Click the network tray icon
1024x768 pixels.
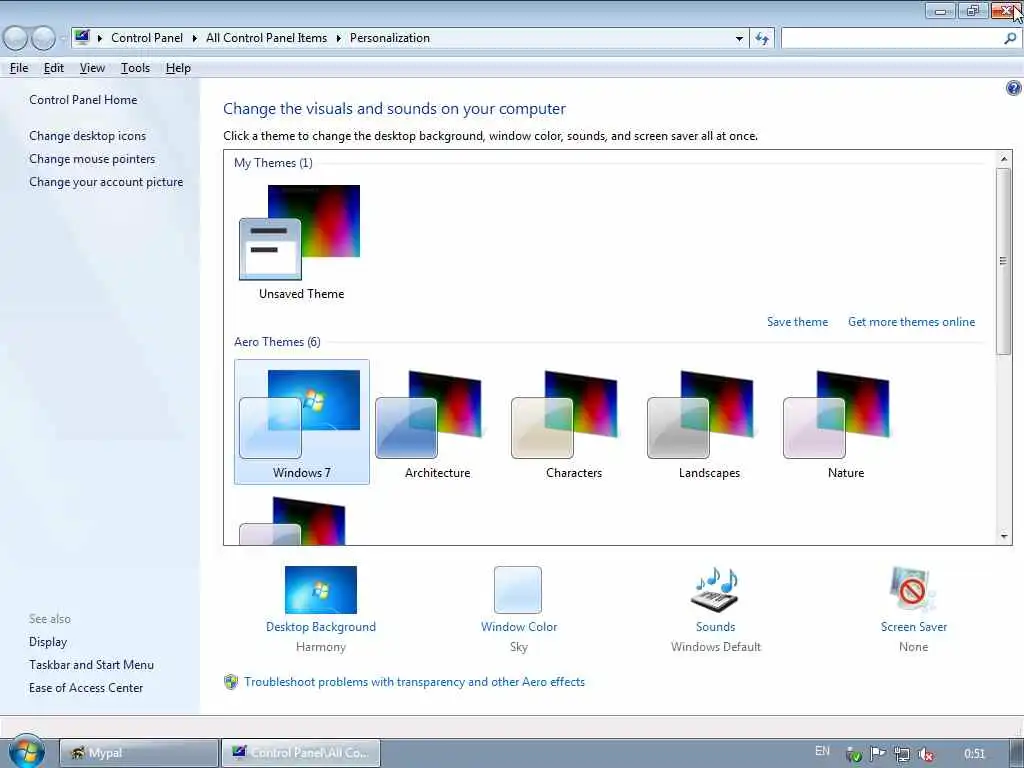pos(901,754)
